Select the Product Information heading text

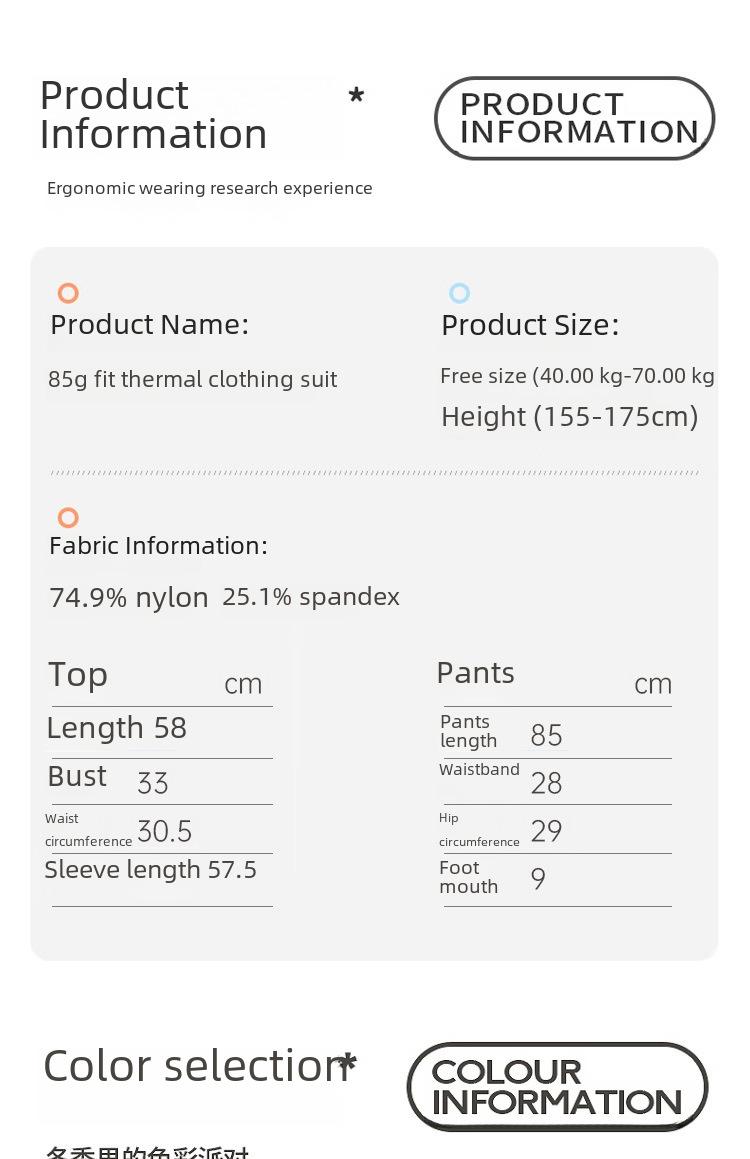tap(154, 115)
